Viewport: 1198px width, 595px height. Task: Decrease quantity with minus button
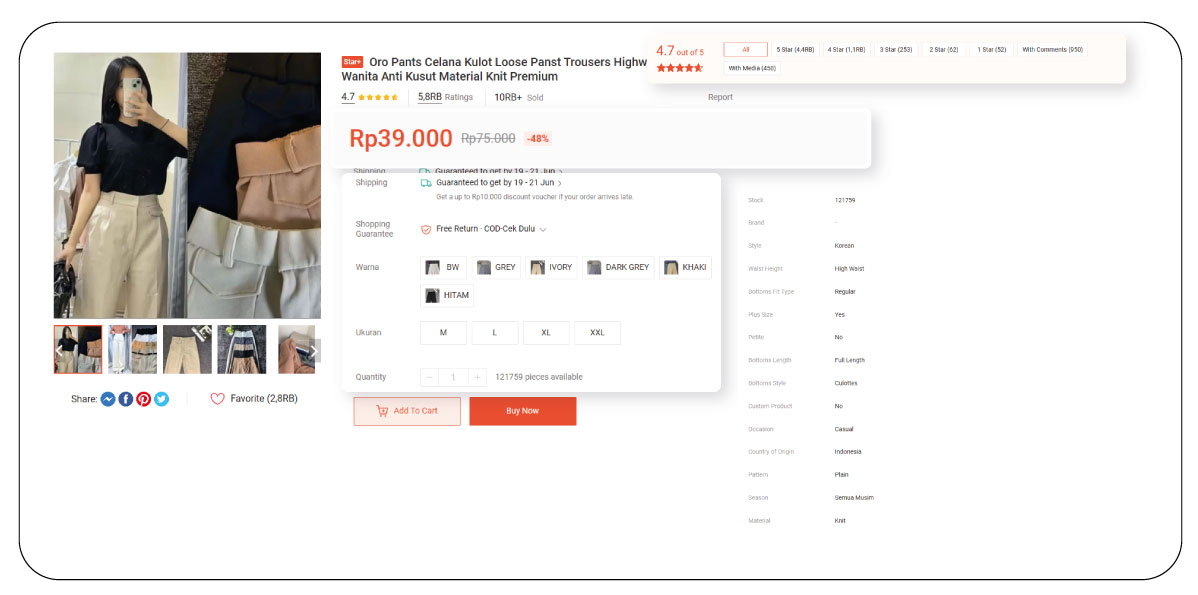(x=430, y=377)
